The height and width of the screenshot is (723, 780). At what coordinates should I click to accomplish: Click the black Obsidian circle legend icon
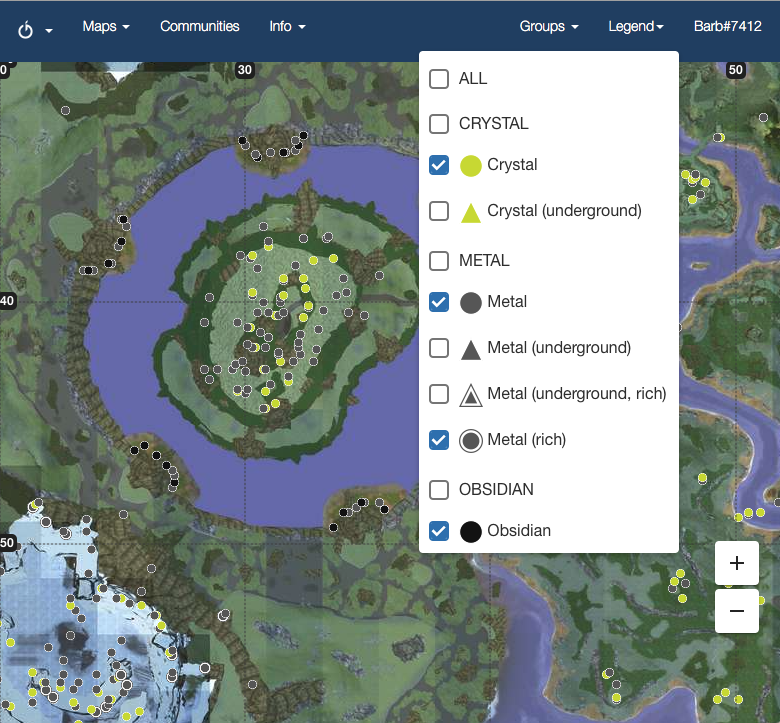coord(471,532)
